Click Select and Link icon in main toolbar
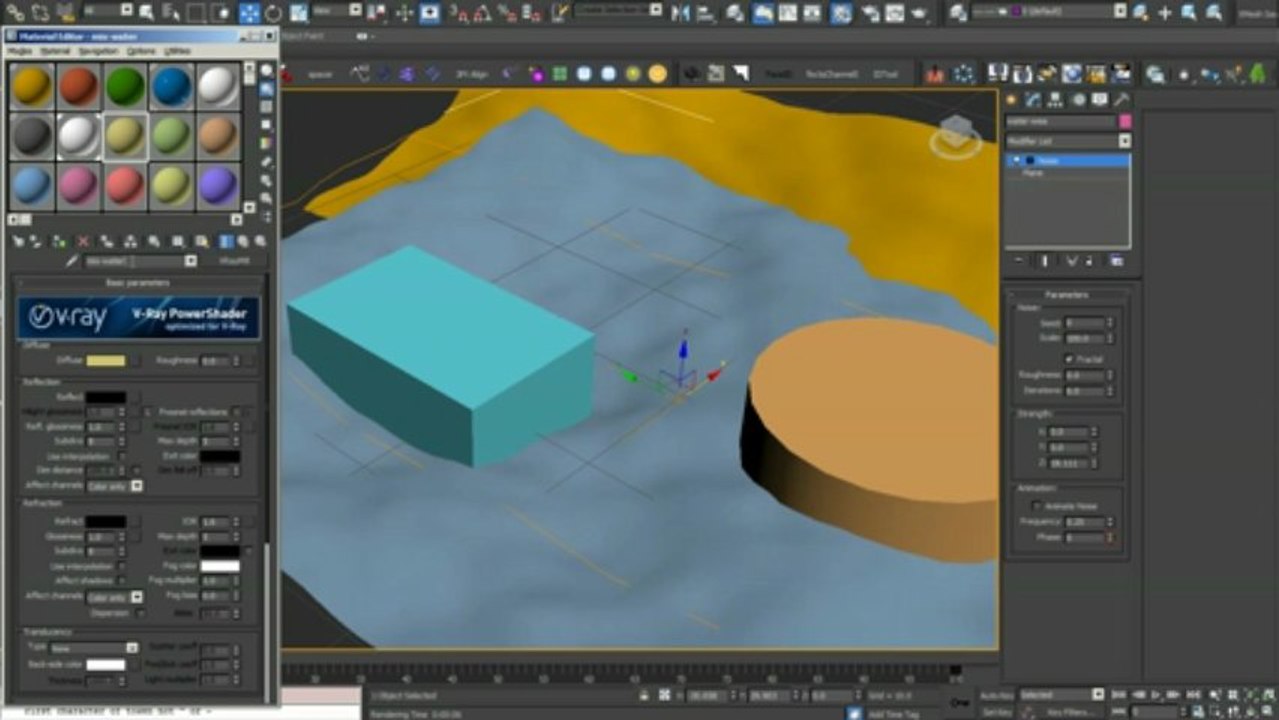The image size is (1279, 720). point(15,13)
